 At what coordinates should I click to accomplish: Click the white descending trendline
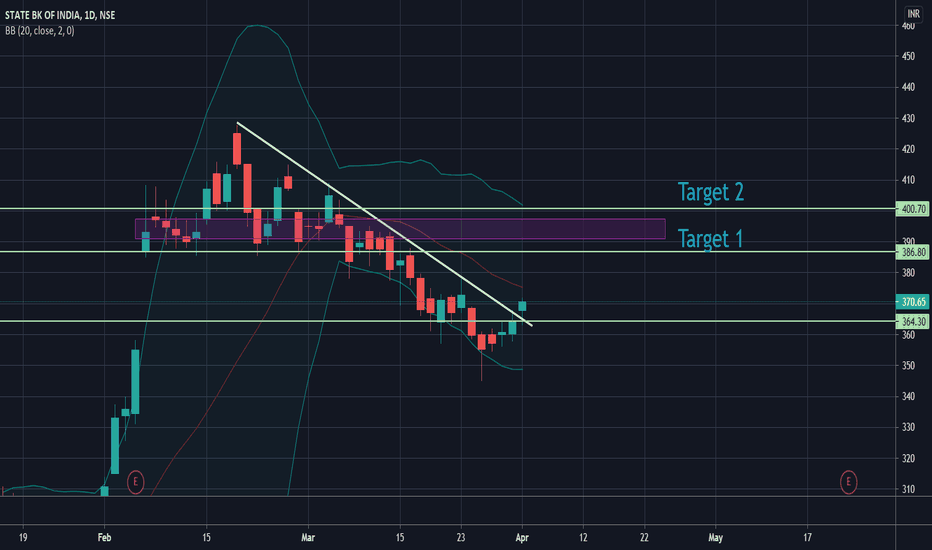pos(384,224)
